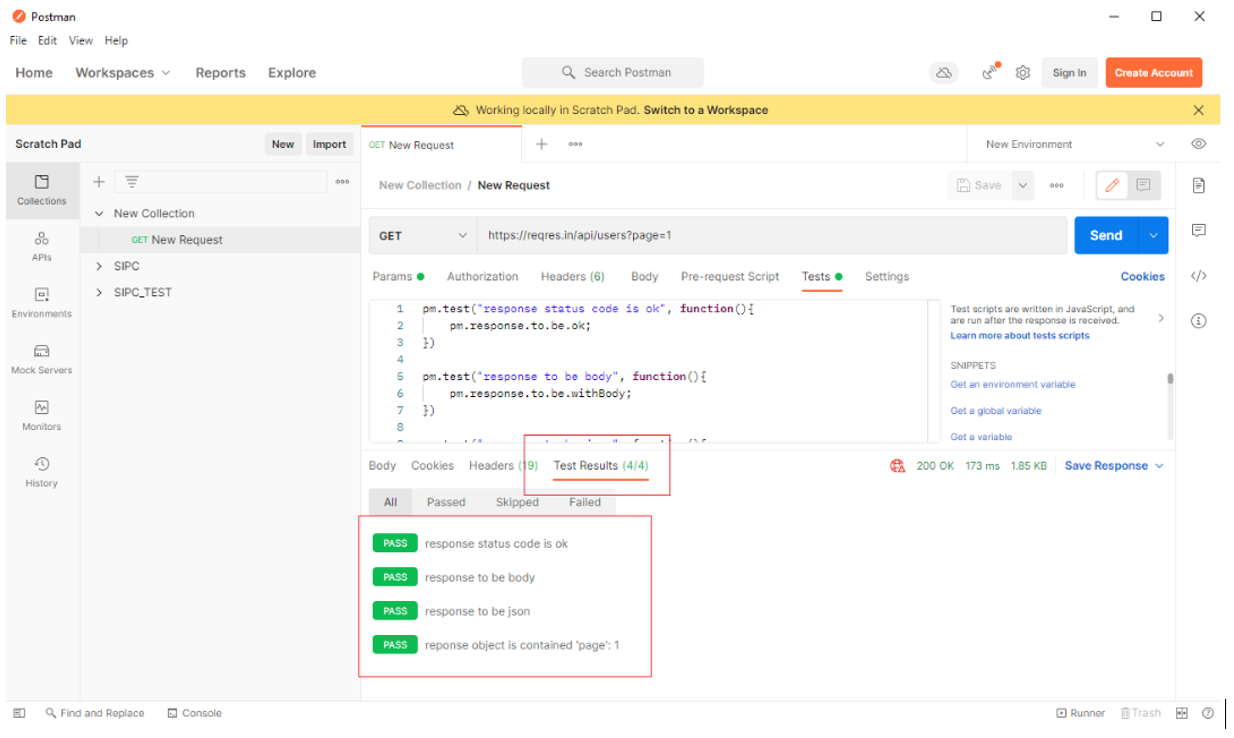Viewport: 1234px width, 738px height.
Task: Open the code snippet generator panel
Action: pyautogui.click(x=1198, y=276)
